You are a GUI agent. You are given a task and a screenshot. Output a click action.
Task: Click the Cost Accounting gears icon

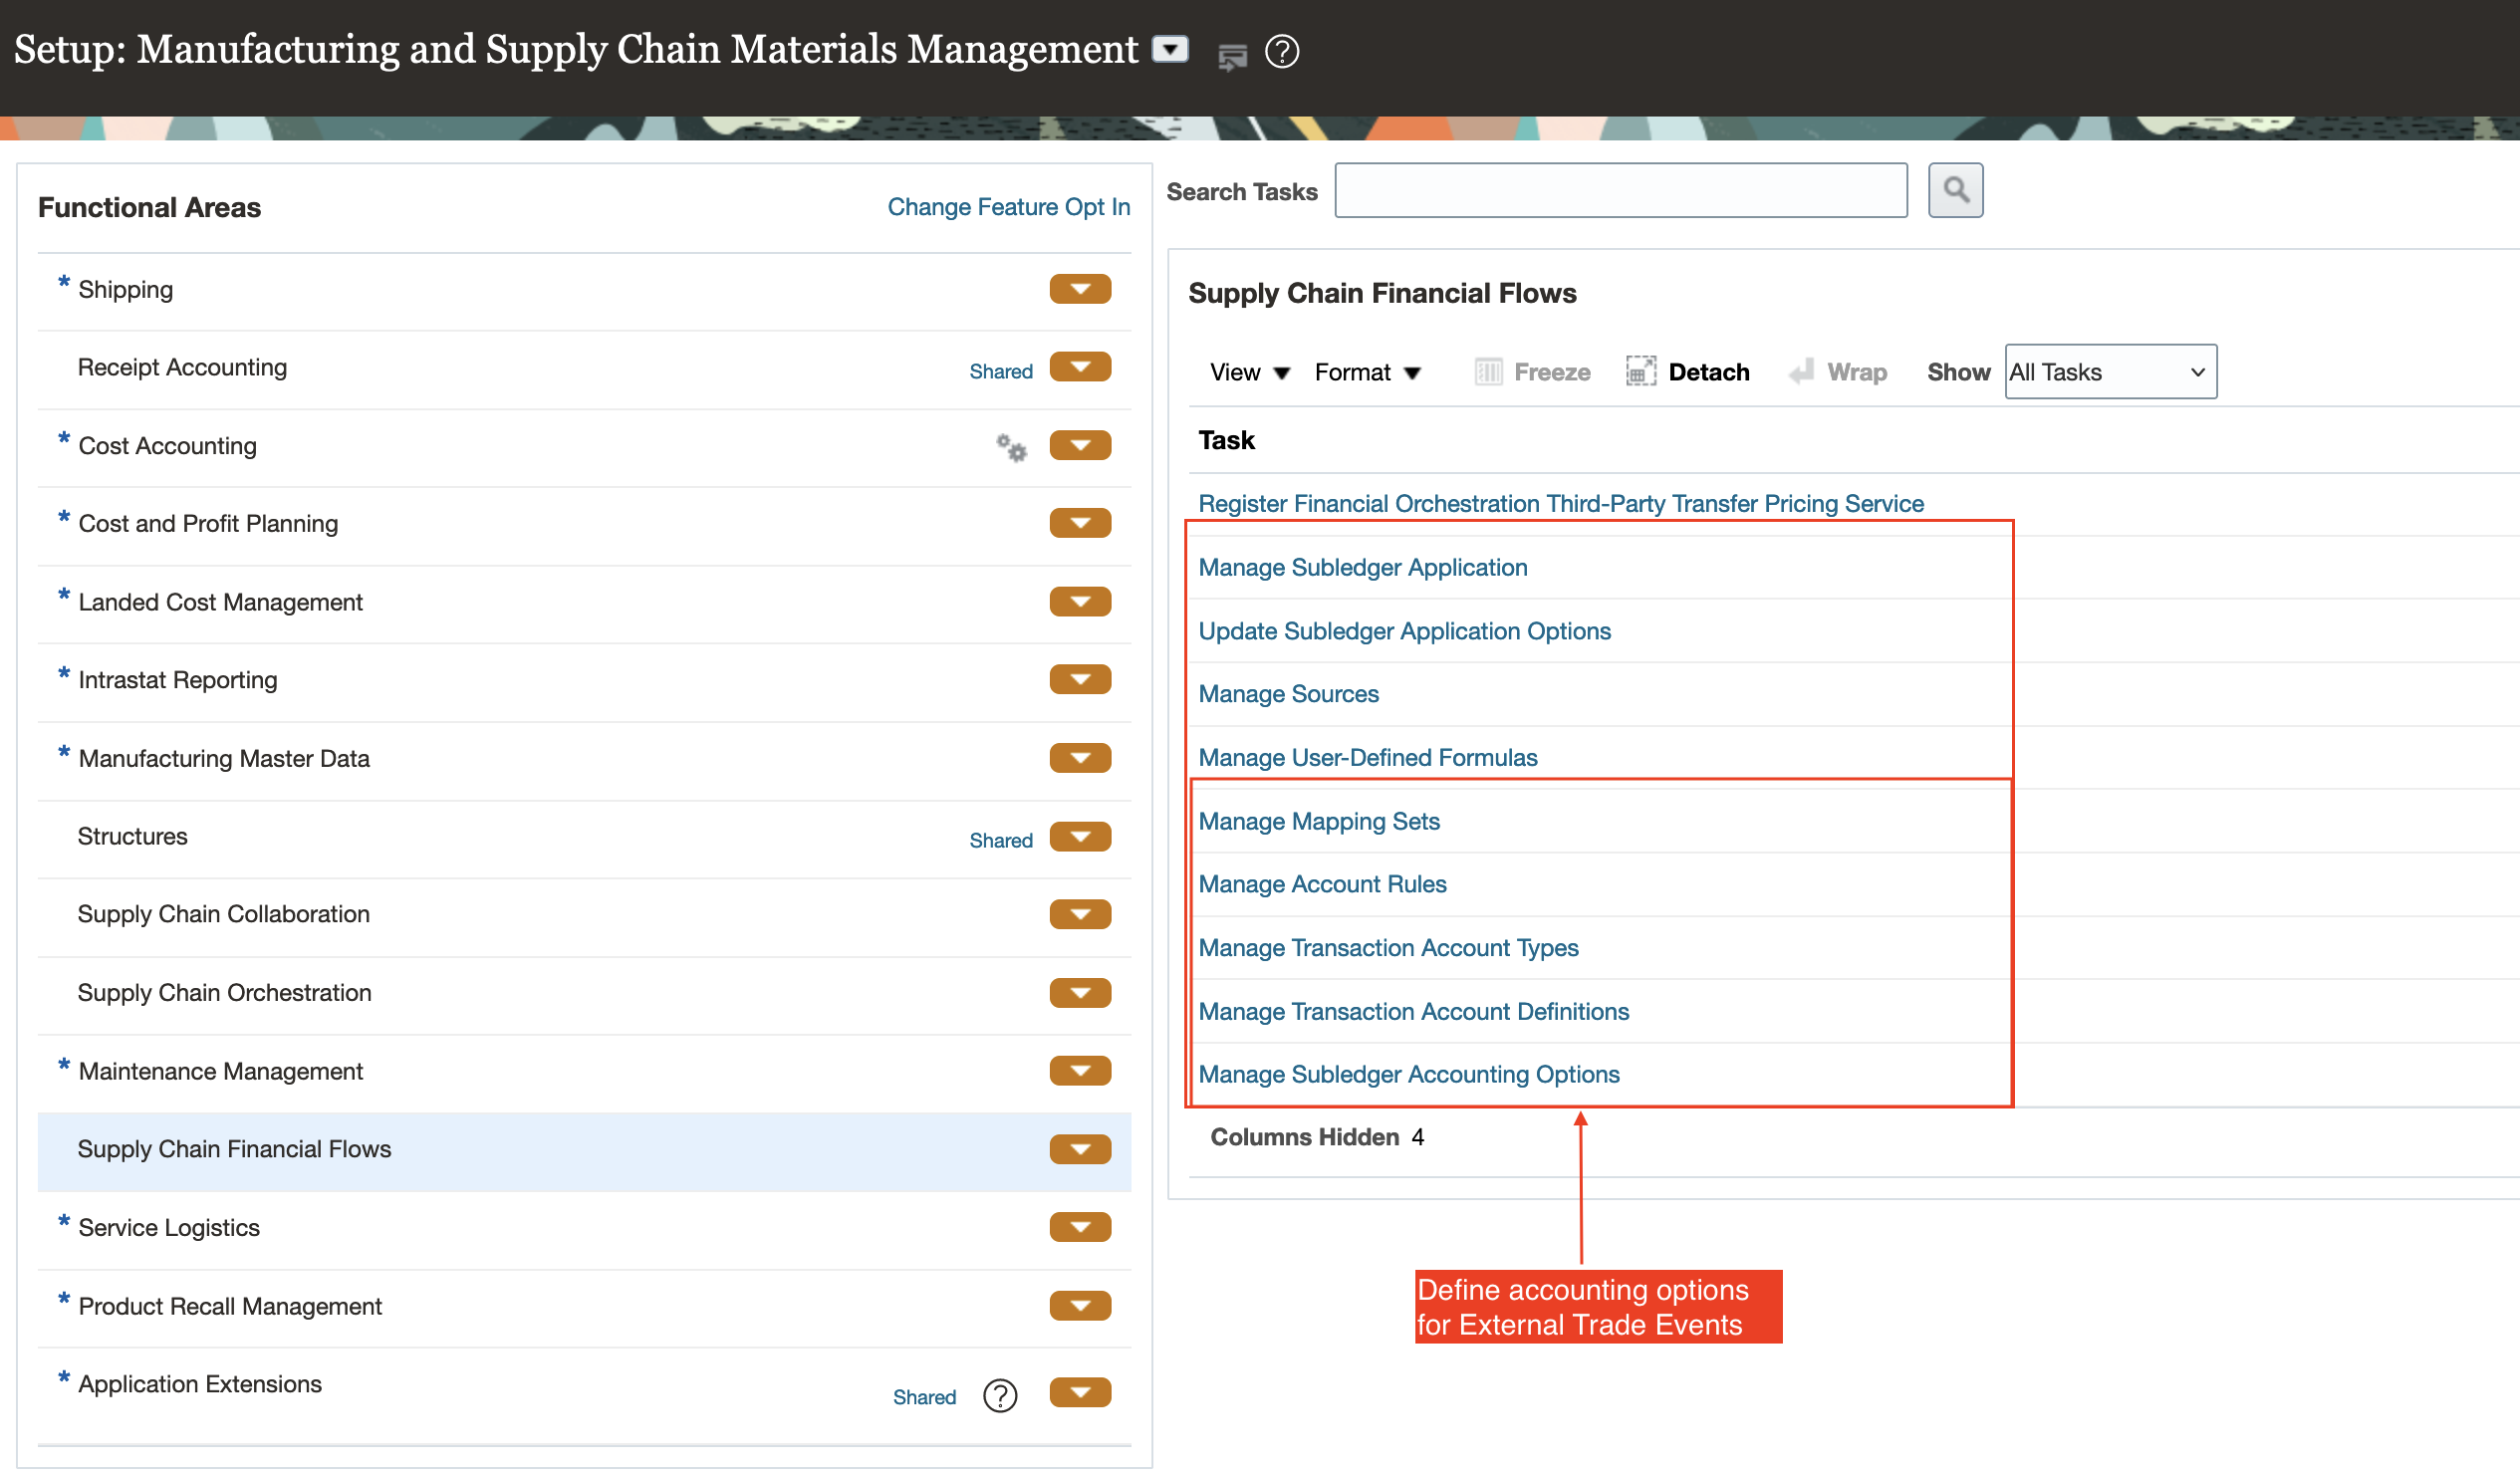pos(1011,447)
